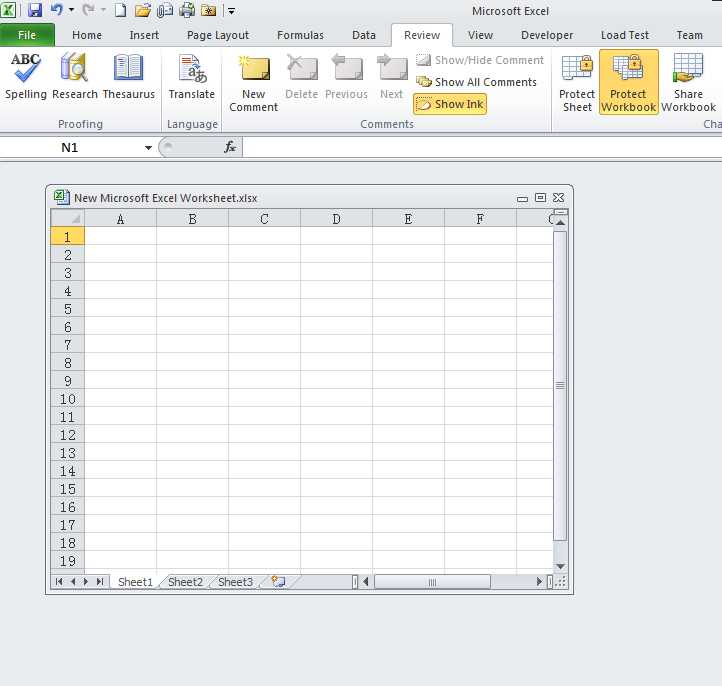Click the vertical scrollbar thumb
Screen dimensions: 722x686
(560, 385)
